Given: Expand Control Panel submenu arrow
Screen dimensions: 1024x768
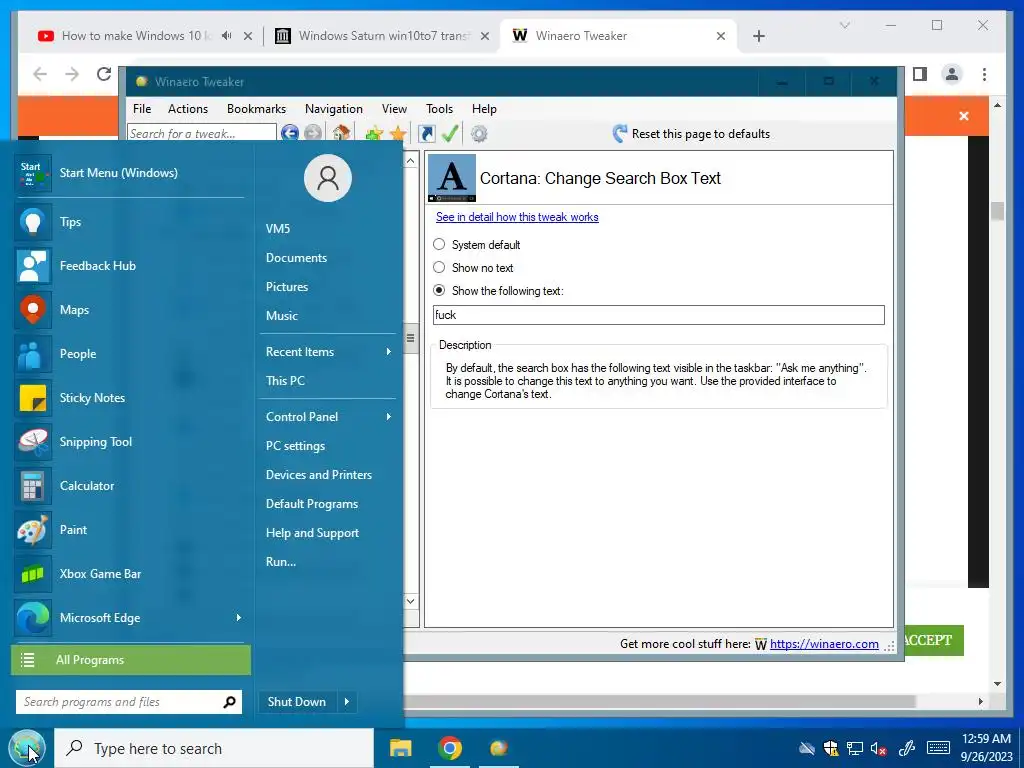Looking at the screenshot, I should pyautogui.click(x=389, y=417).
